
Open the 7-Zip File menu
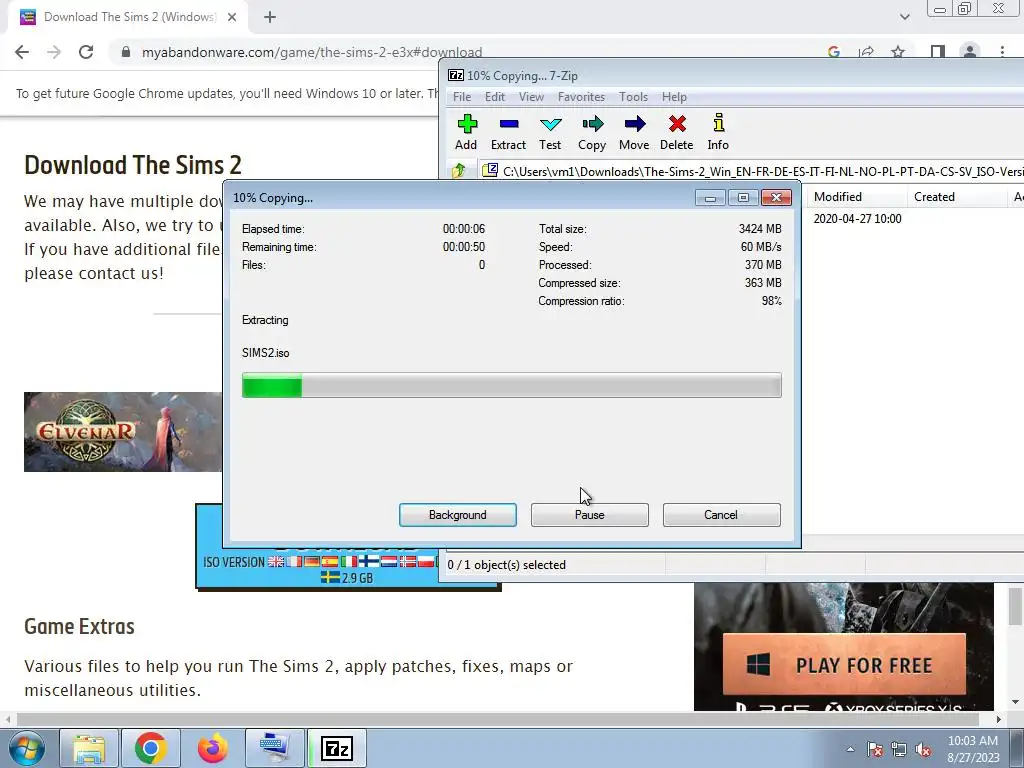(x=462, y=97)
